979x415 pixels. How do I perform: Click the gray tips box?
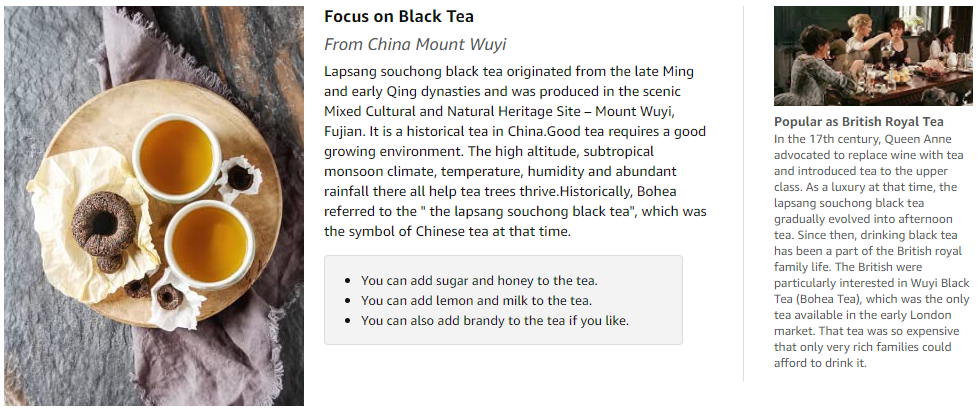tap(503, 300)
